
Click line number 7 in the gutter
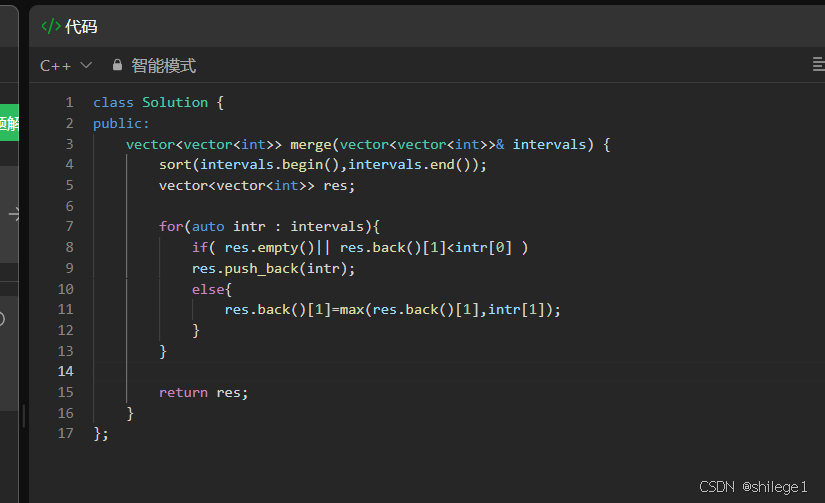[x=69, y=226]
